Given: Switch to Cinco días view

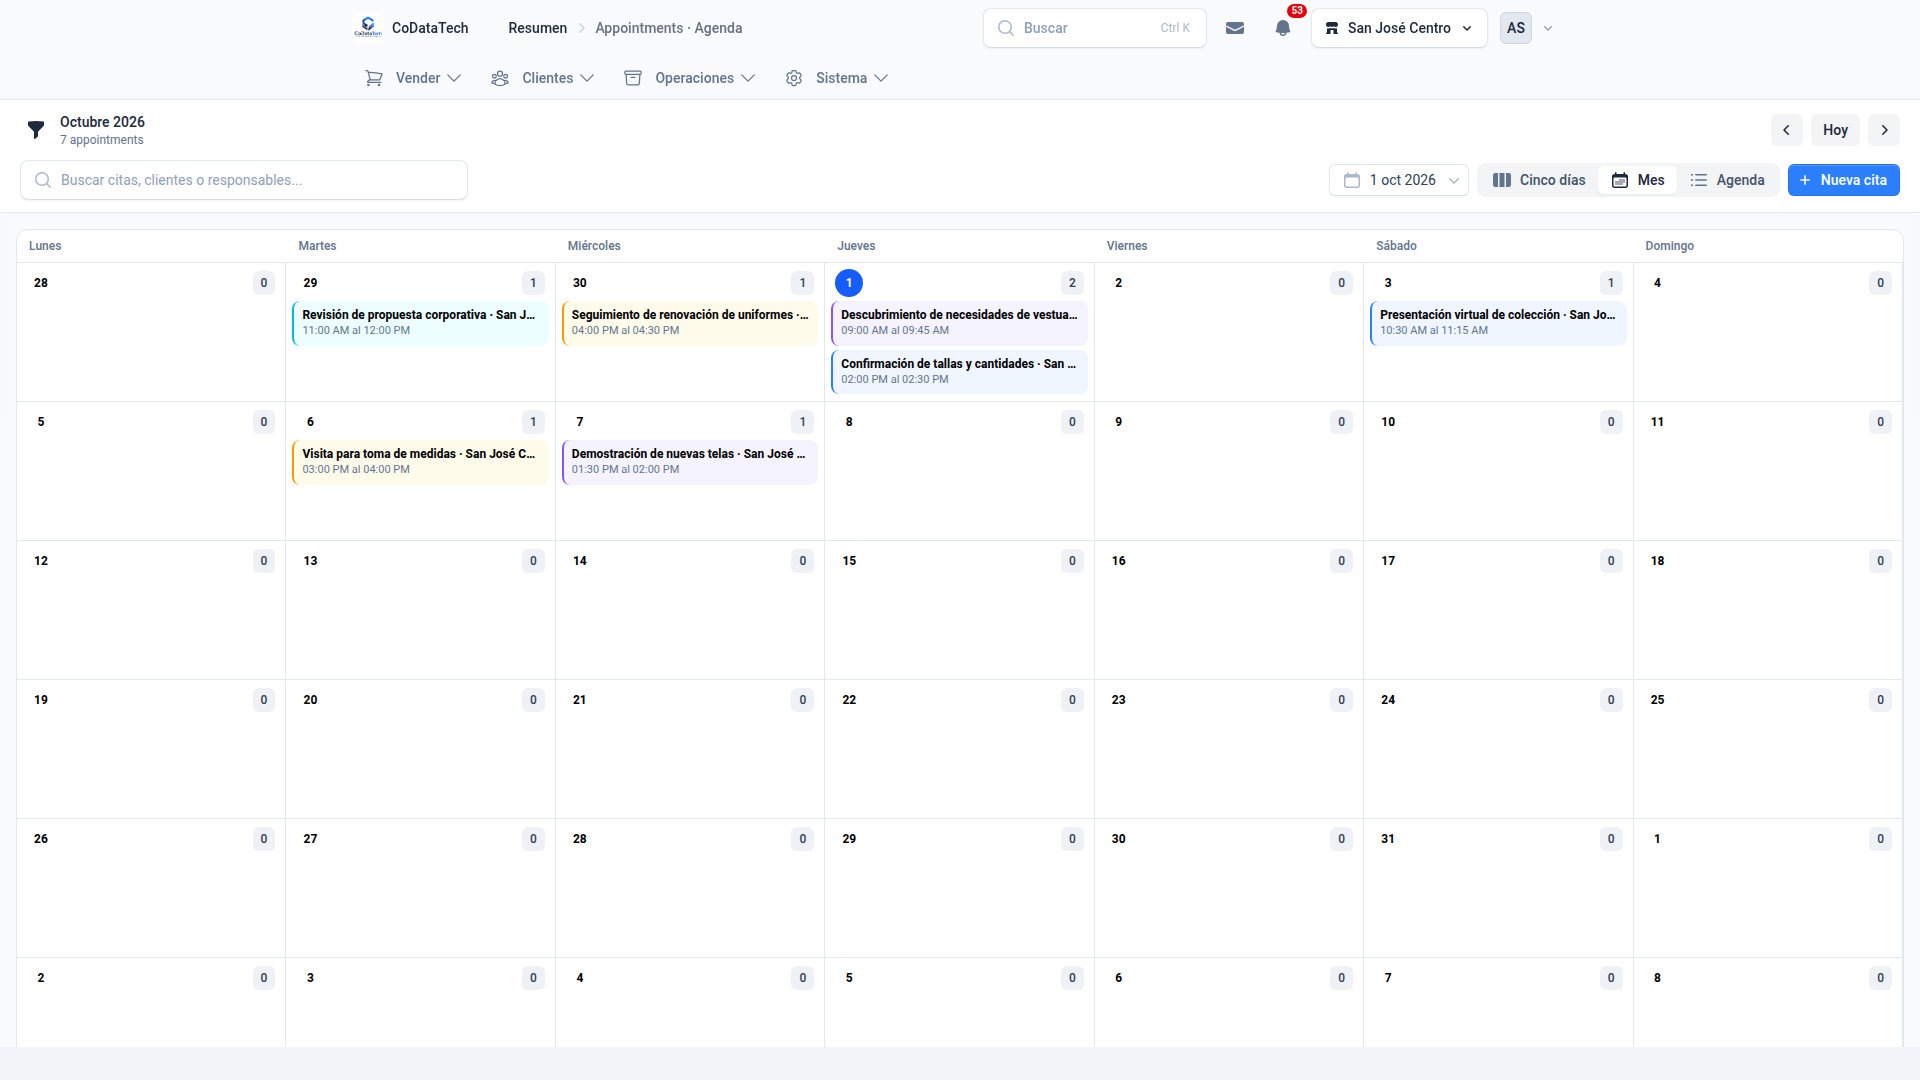Looking at the screenshot, I should pos(1539,180).
